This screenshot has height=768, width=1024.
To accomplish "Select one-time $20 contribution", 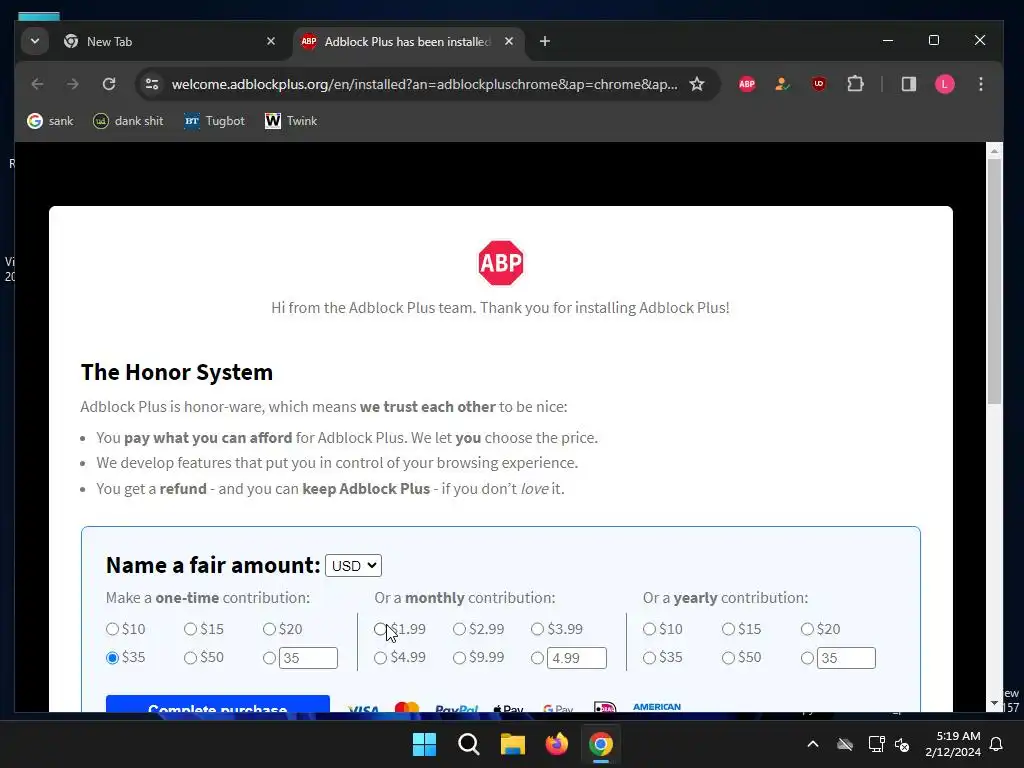I will pos(269,629).
